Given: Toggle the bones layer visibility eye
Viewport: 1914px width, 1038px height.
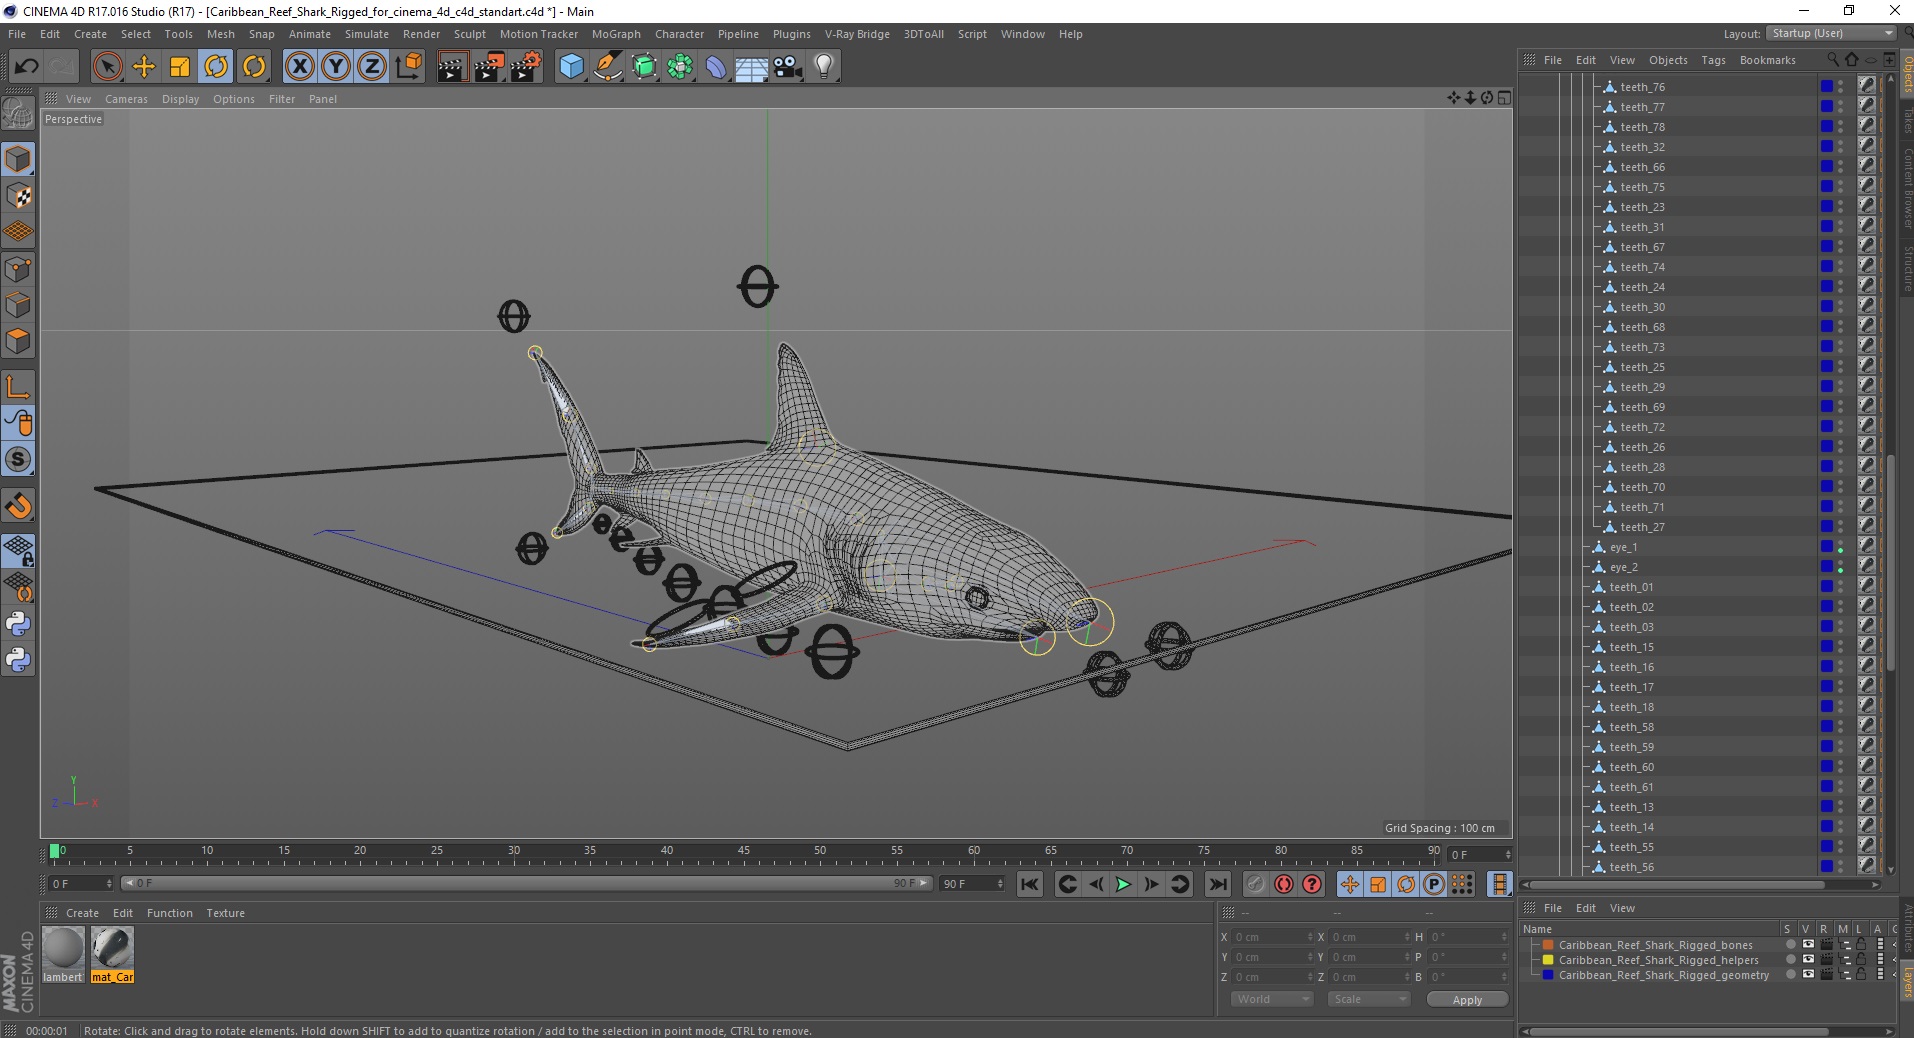Looking at the screenshot, I should 1808,944.
